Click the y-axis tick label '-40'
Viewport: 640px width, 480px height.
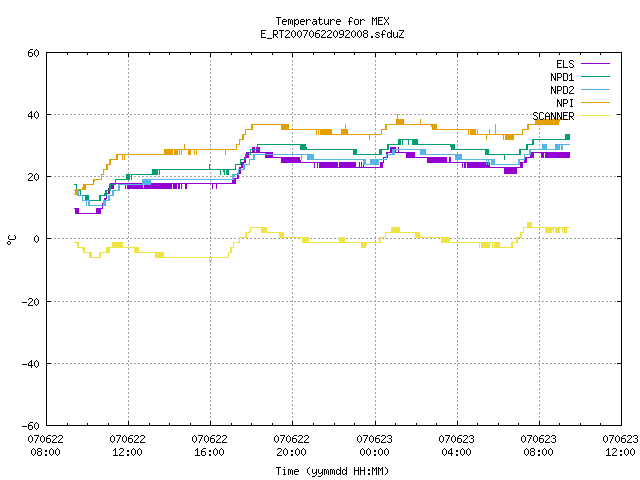(x=31, y=364)
